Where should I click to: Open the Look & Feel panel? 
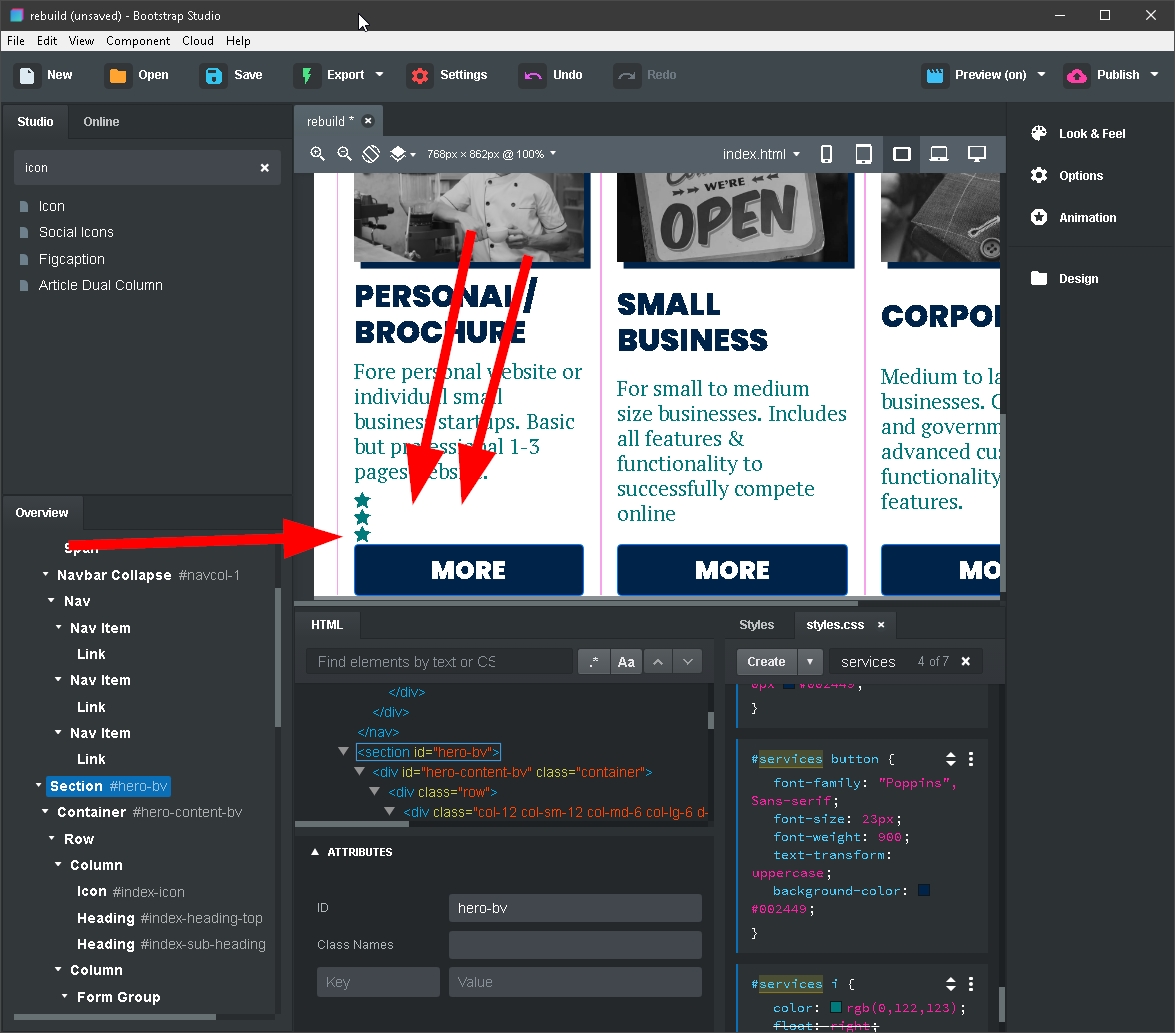click(1078, 133)
